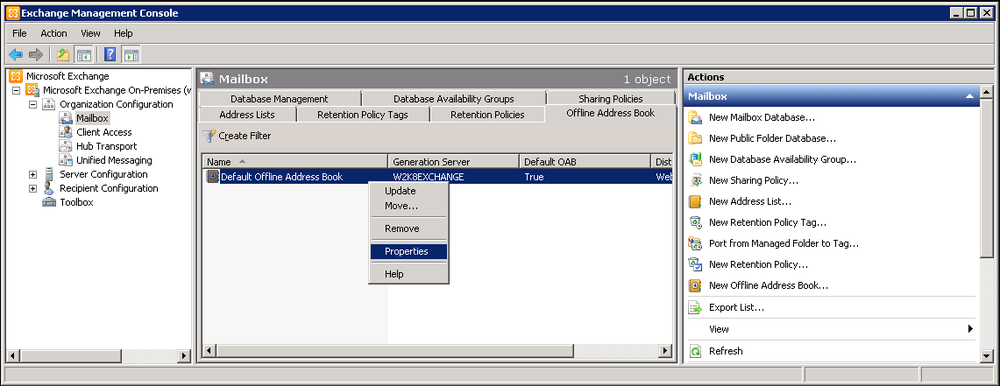Open the Help menu in menu bar

coord(123,33)
